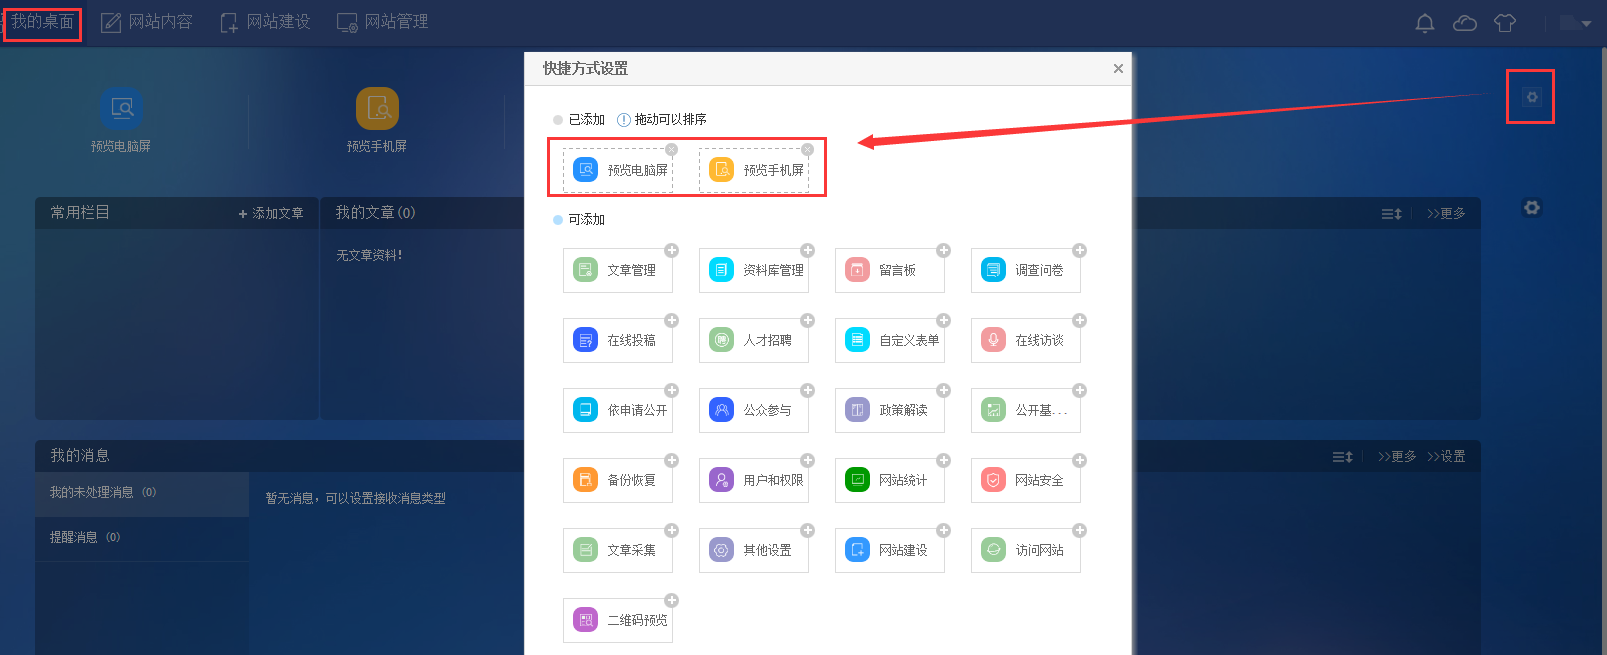Click the 依申请公开 shortcut card

[618, 410]
